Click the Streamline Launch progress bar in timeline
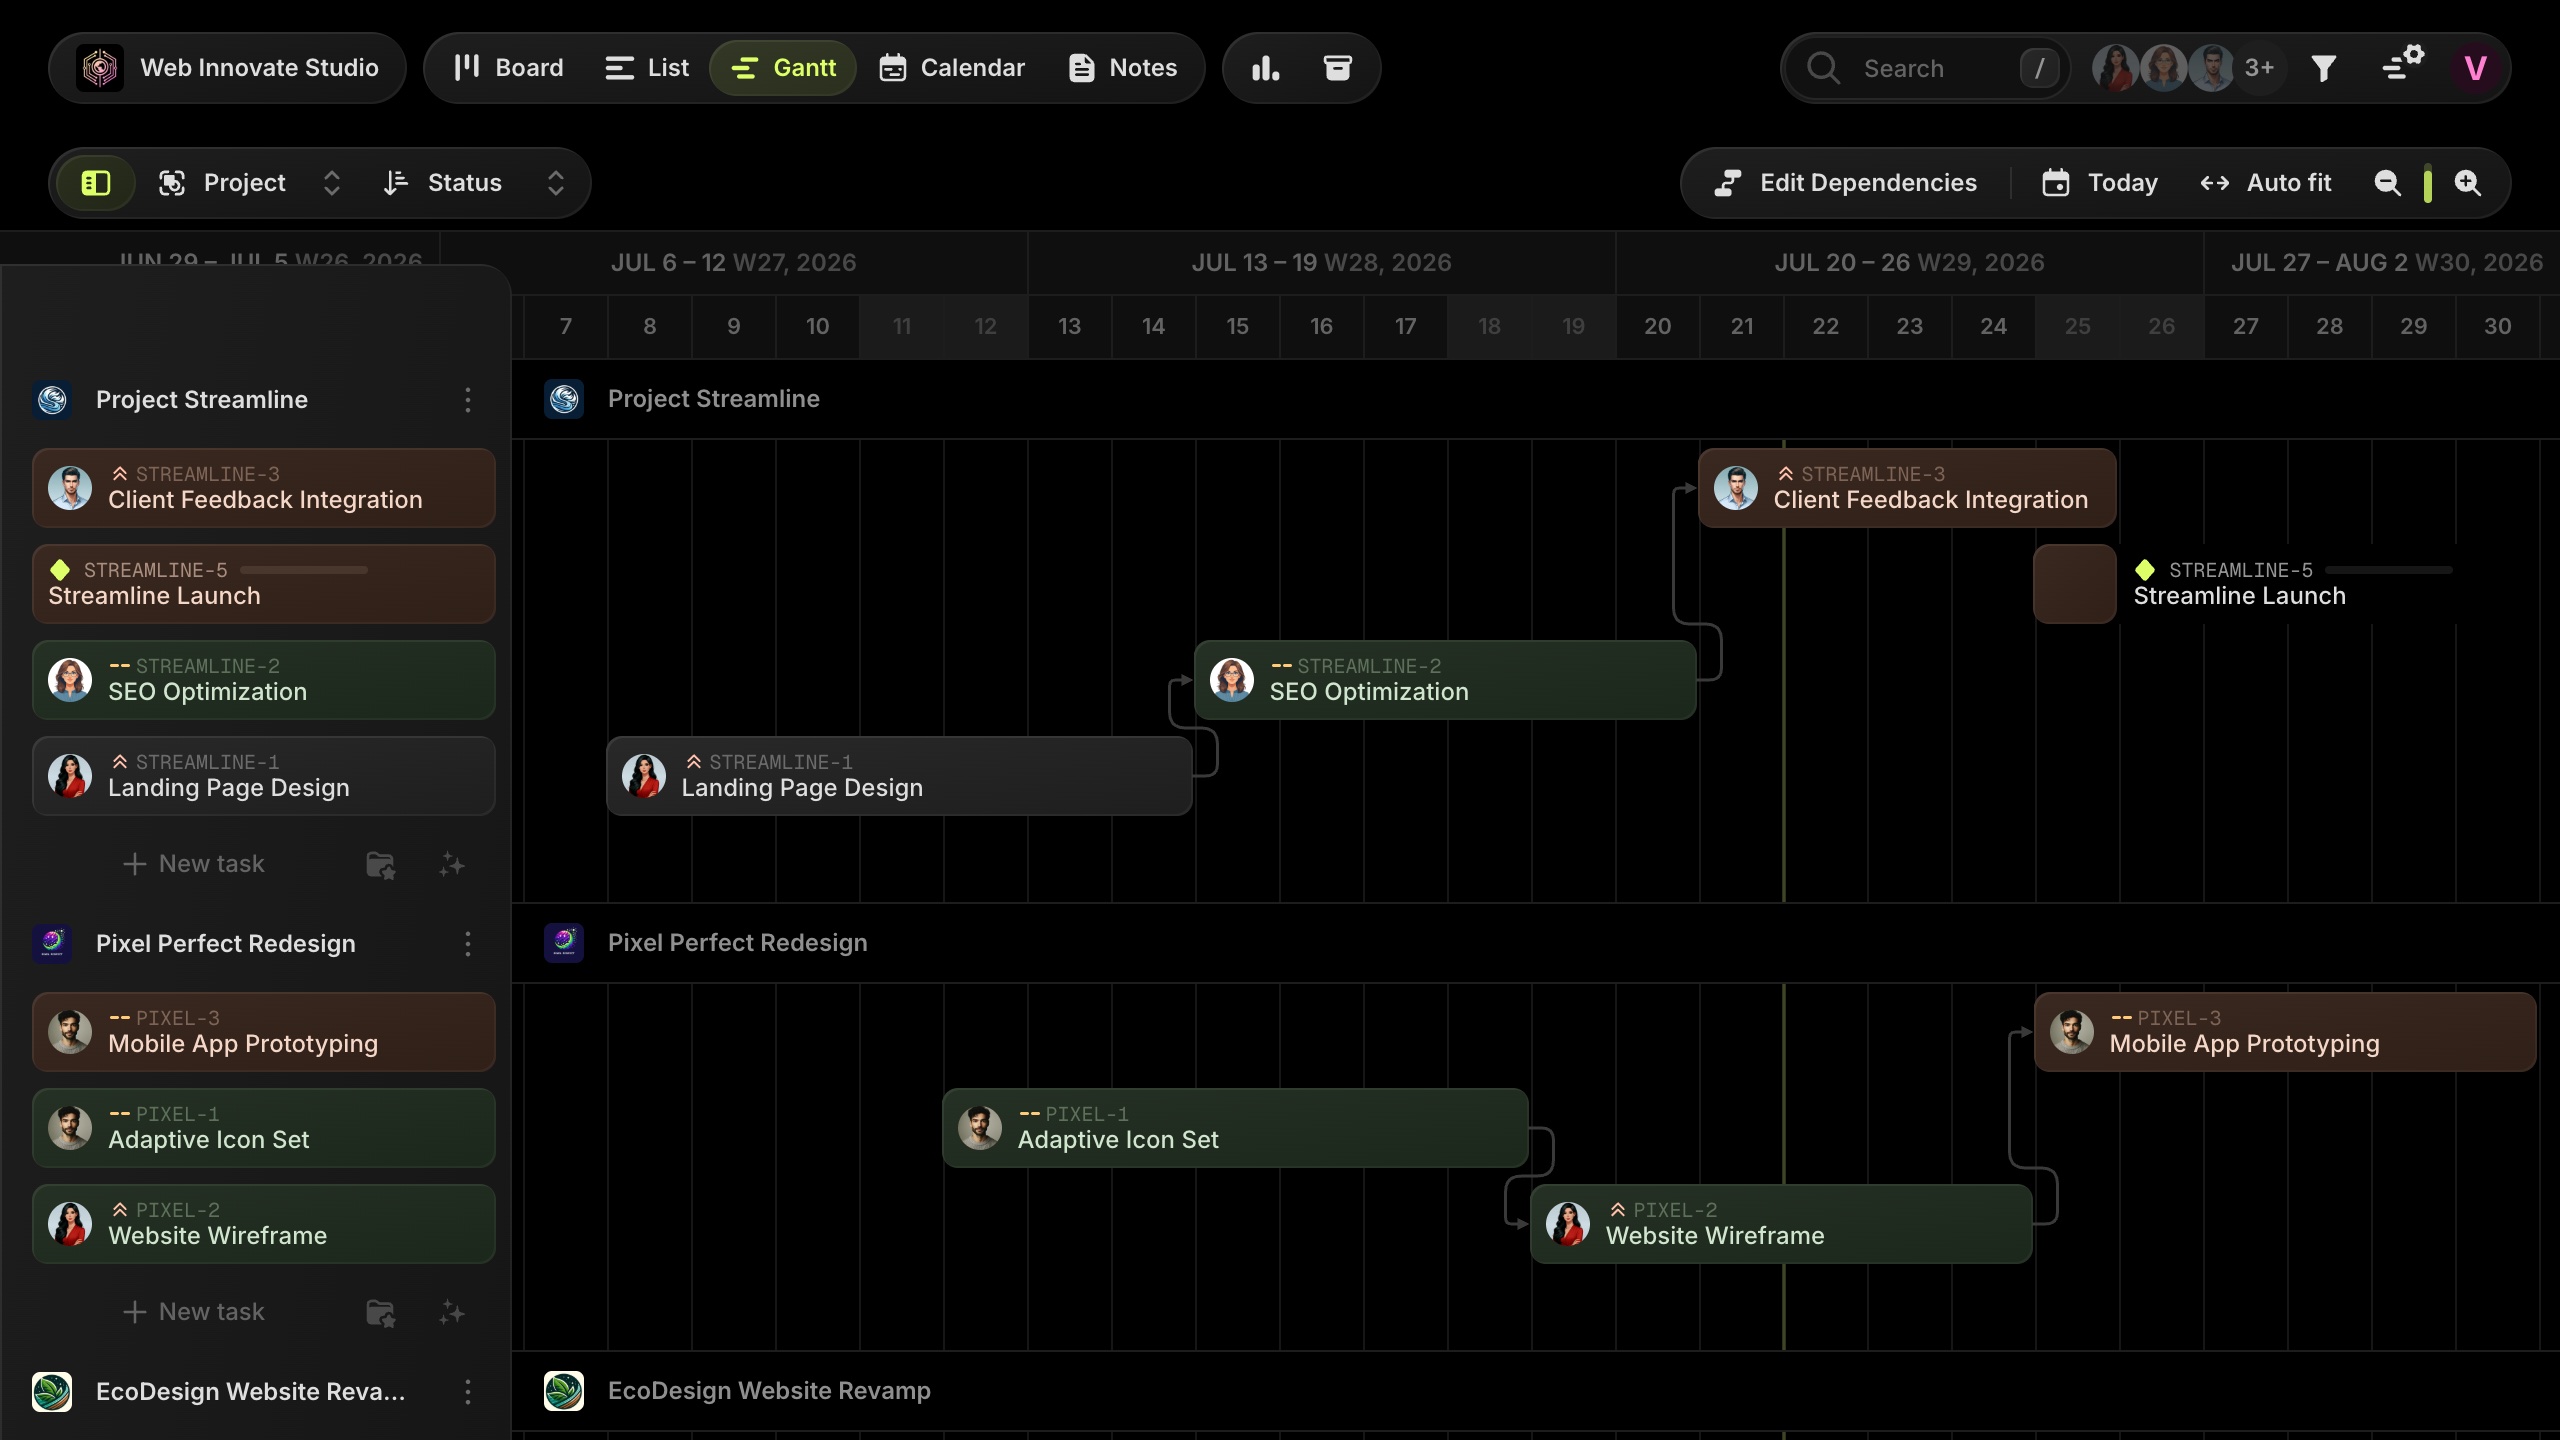This screenshot has height=1440, width=2560. click(2389, 570)
